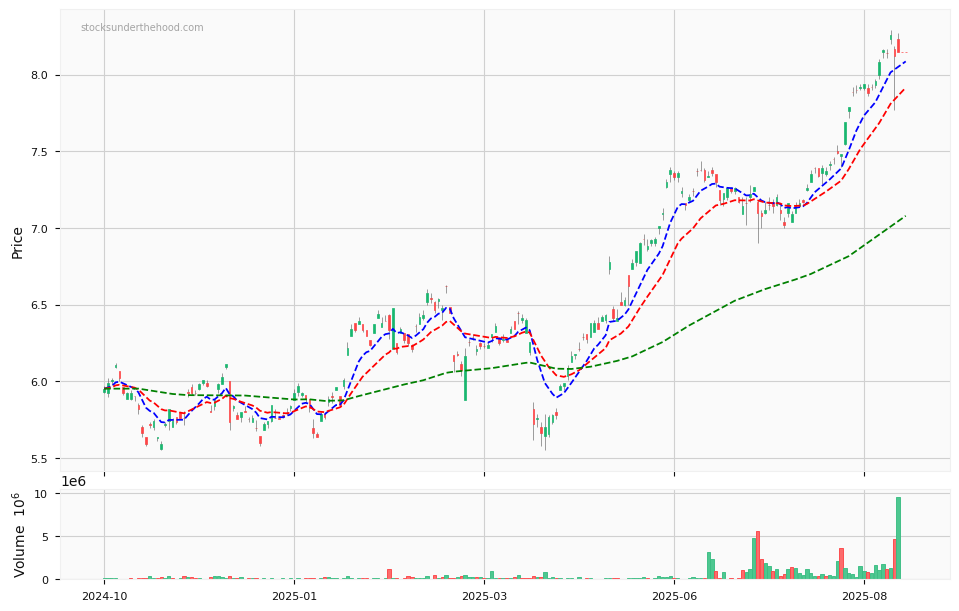Image resolution: width=959 pixels, height=611 pixels.
Task: Select the 2025-03 date tick label
Action: [x=484, y=596]
